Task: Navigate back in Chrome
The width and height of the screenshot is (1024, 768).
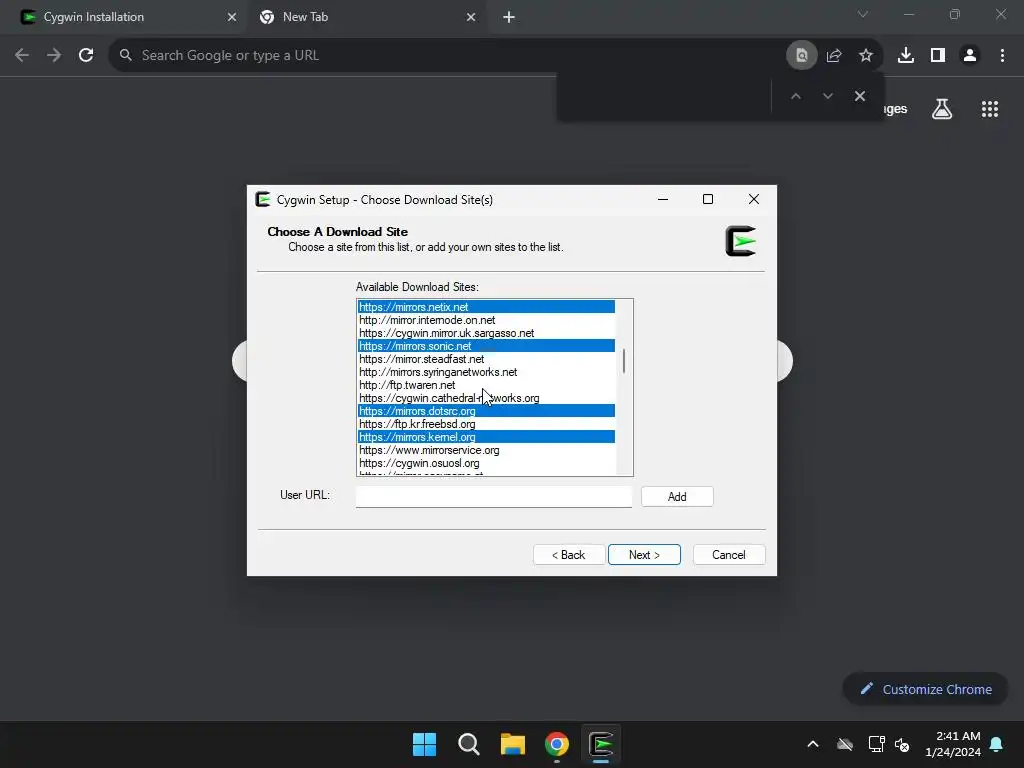Action: point(22,56)
